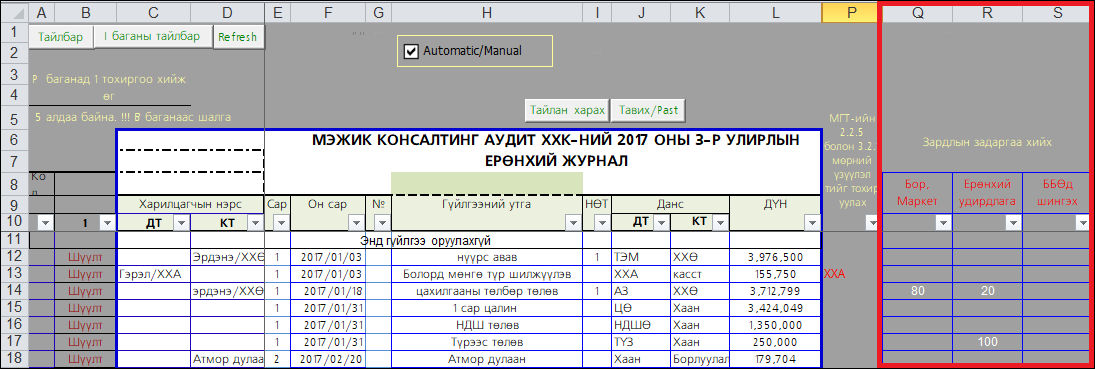Viewport: 1095px width, 369px height.
Task: Click cell with amount 155,750
Action: coord(776,275)
